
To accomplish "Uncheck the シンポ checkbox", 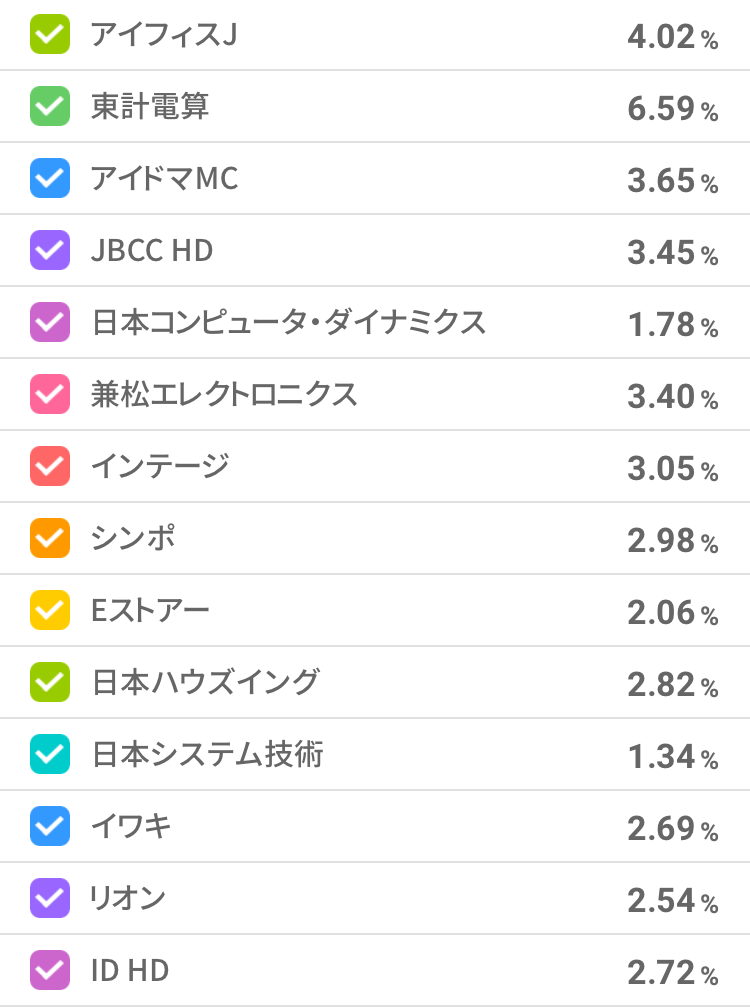I will pos(50,539).
